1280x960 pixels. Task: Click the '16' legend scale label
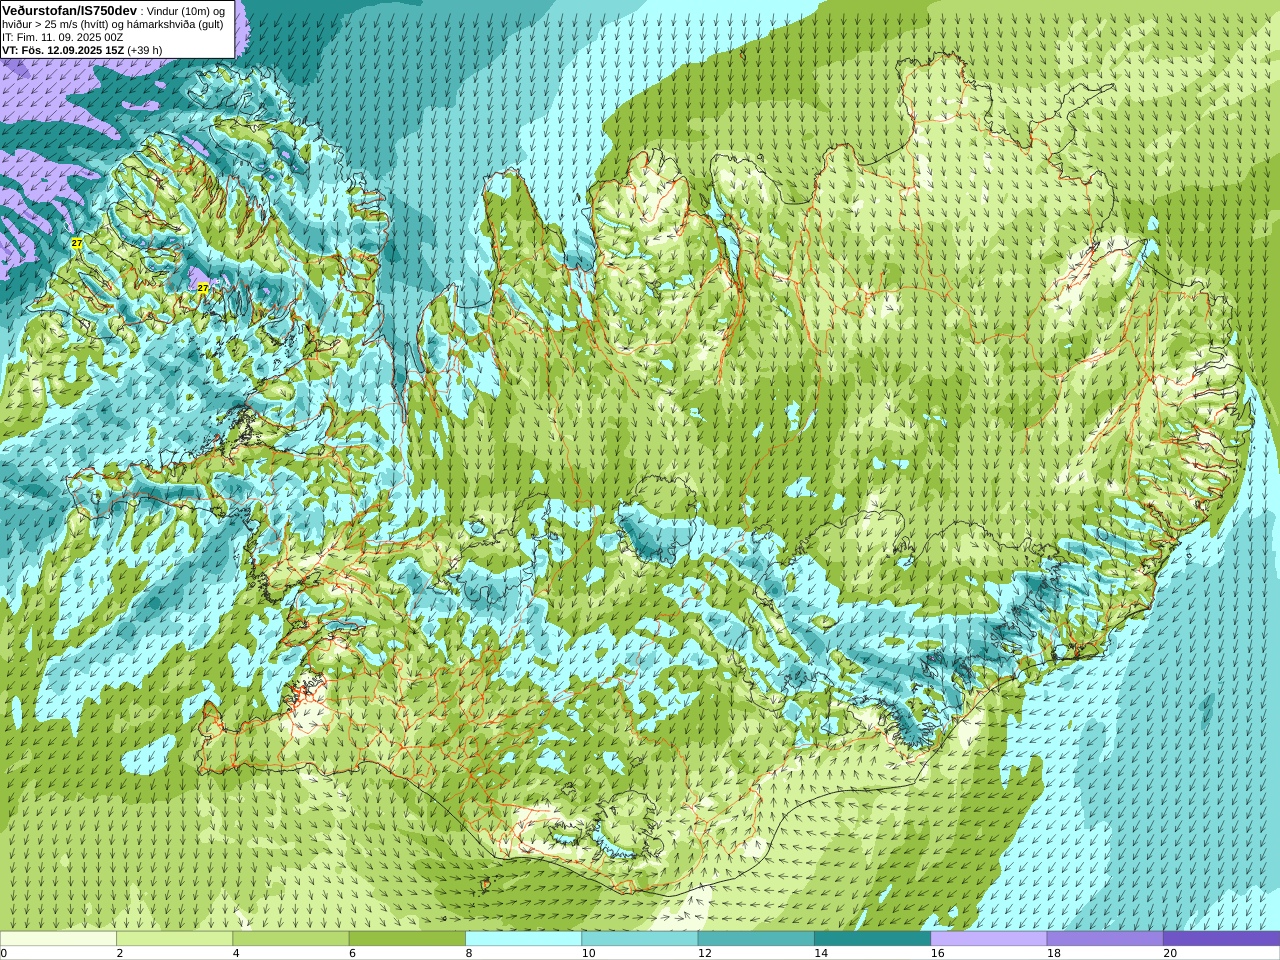click(x=937, y=954)
